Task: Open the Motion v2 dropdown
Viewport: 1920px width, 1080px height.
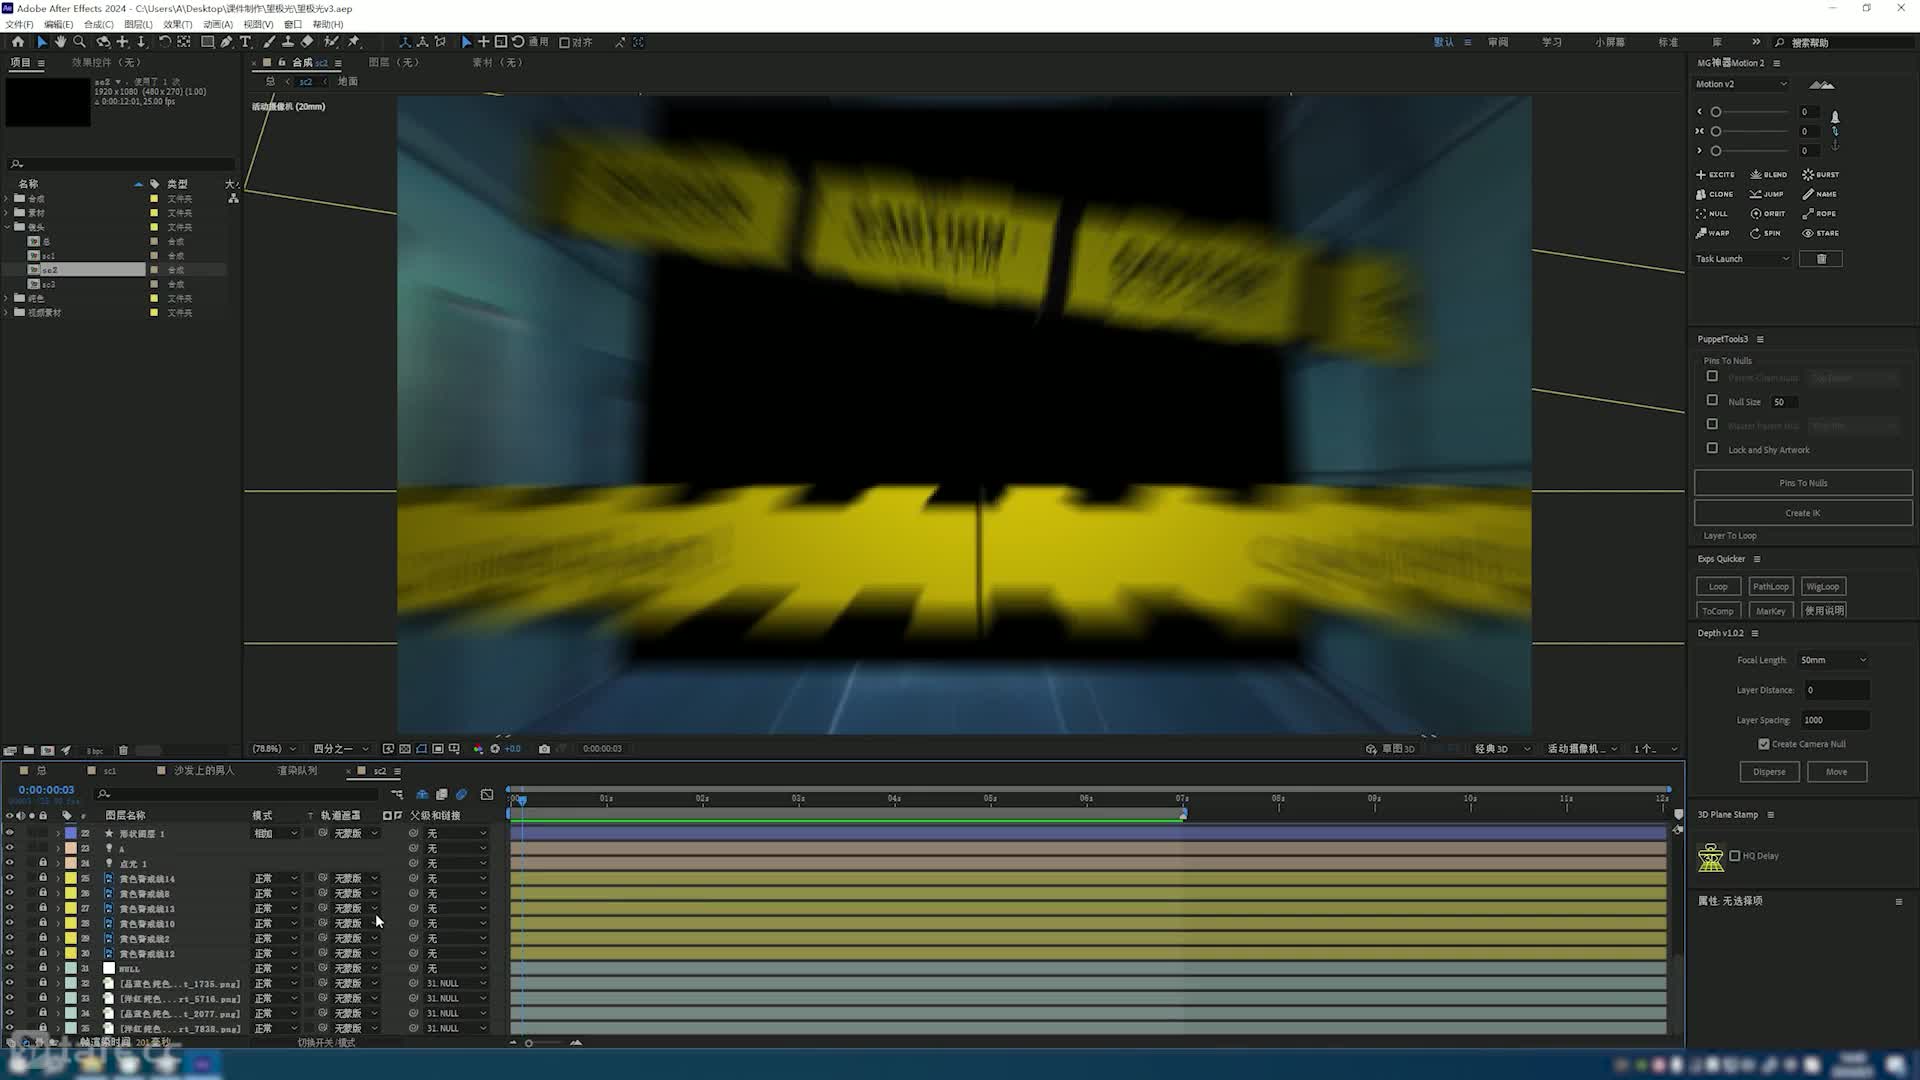Action: coord(1741,84)
